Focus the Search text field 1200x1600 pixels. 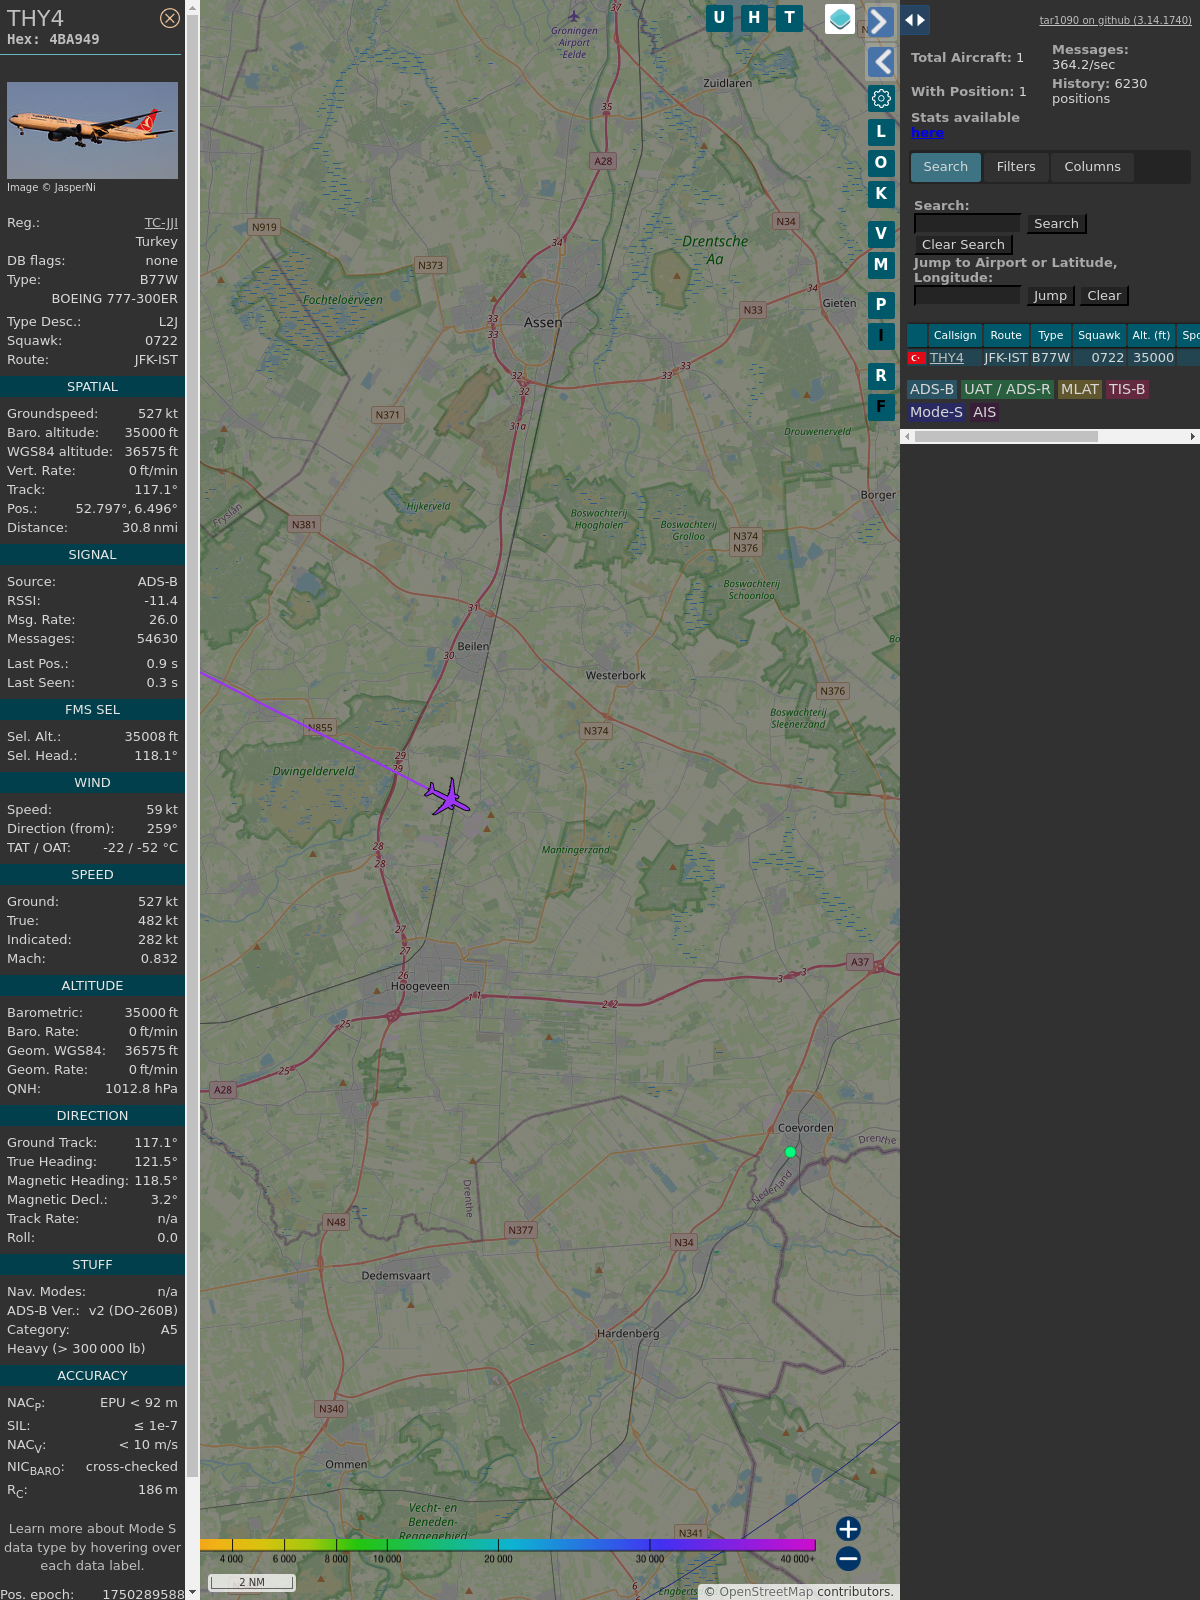(x=967, y=224)
